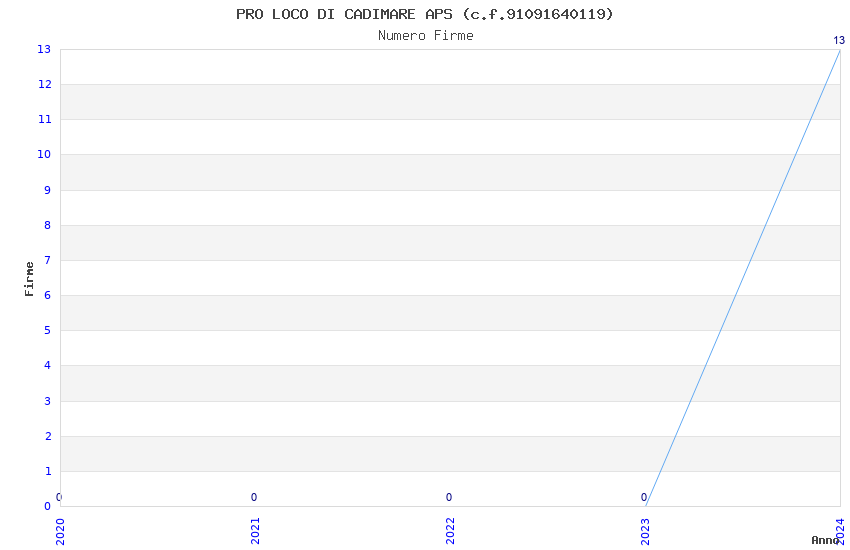Click the data label 13 at top right
The width and height of the screenshot is (850, 550).
[839, 40]
